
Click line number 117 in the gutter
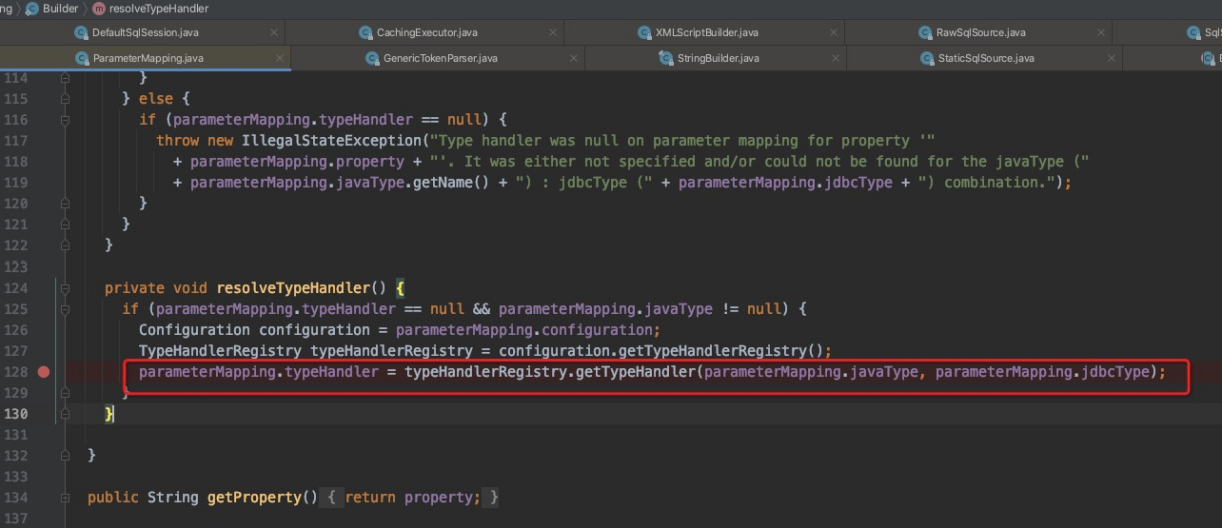pos(15,141)
